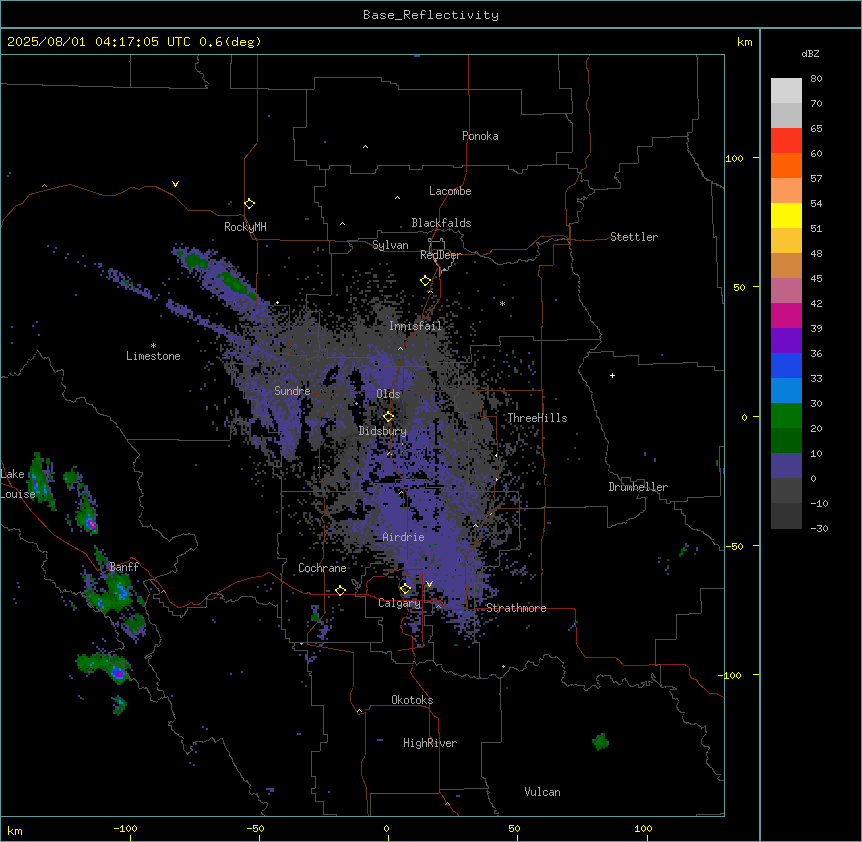Click the yellow diamond marker south of RedDeer
The width and height of the screenshot is (862, 842).
coord(426,281)
